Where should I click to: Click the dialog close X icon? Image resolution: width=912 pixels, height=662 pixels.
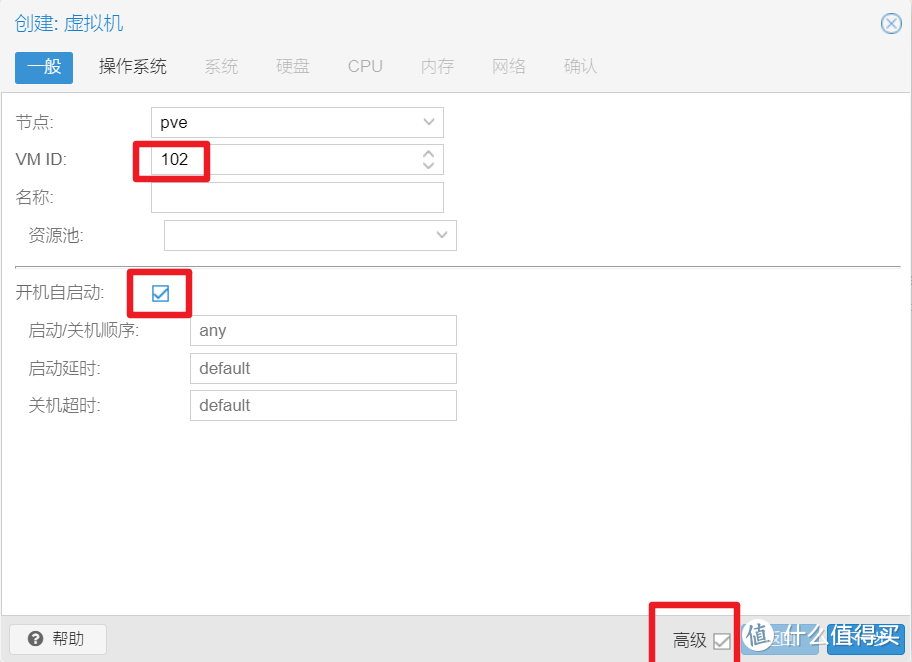891,24
